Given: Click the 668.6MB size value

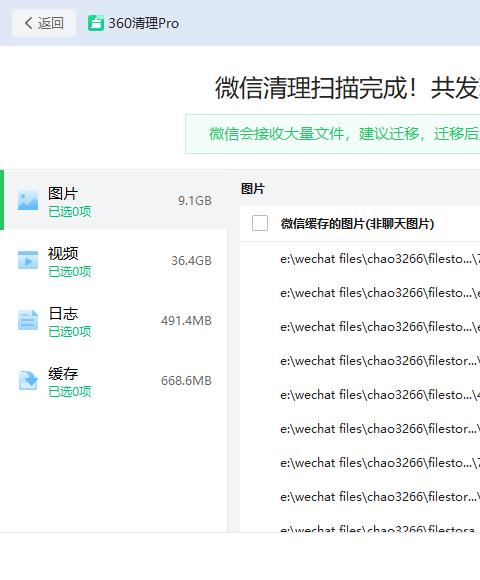Looking at the screenshot, I should 186,380.
